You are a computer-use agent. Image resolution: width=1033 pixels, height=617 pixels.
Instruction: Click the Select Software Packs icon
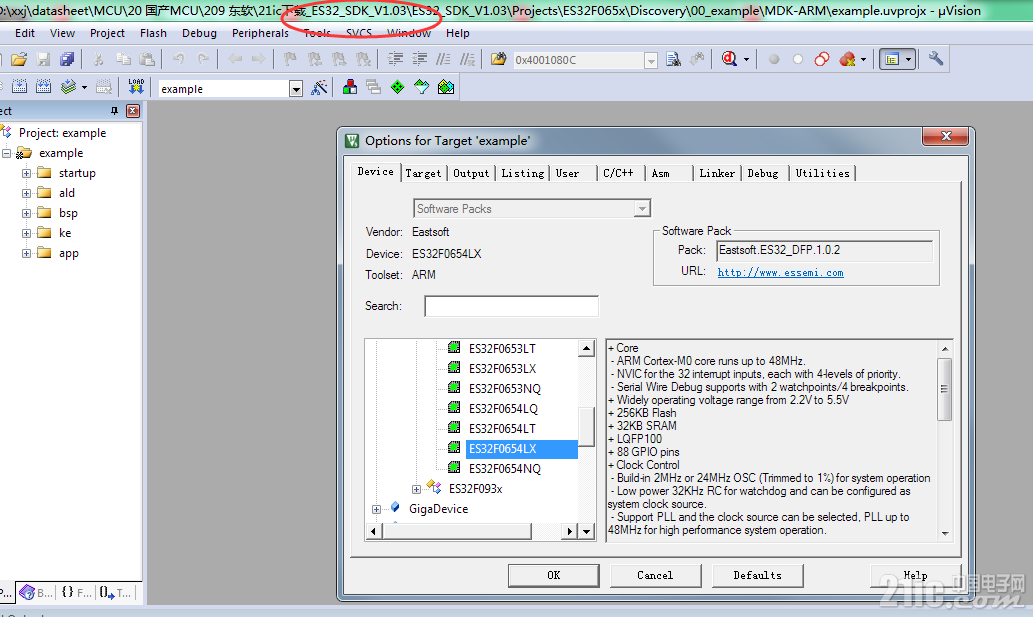422,88
